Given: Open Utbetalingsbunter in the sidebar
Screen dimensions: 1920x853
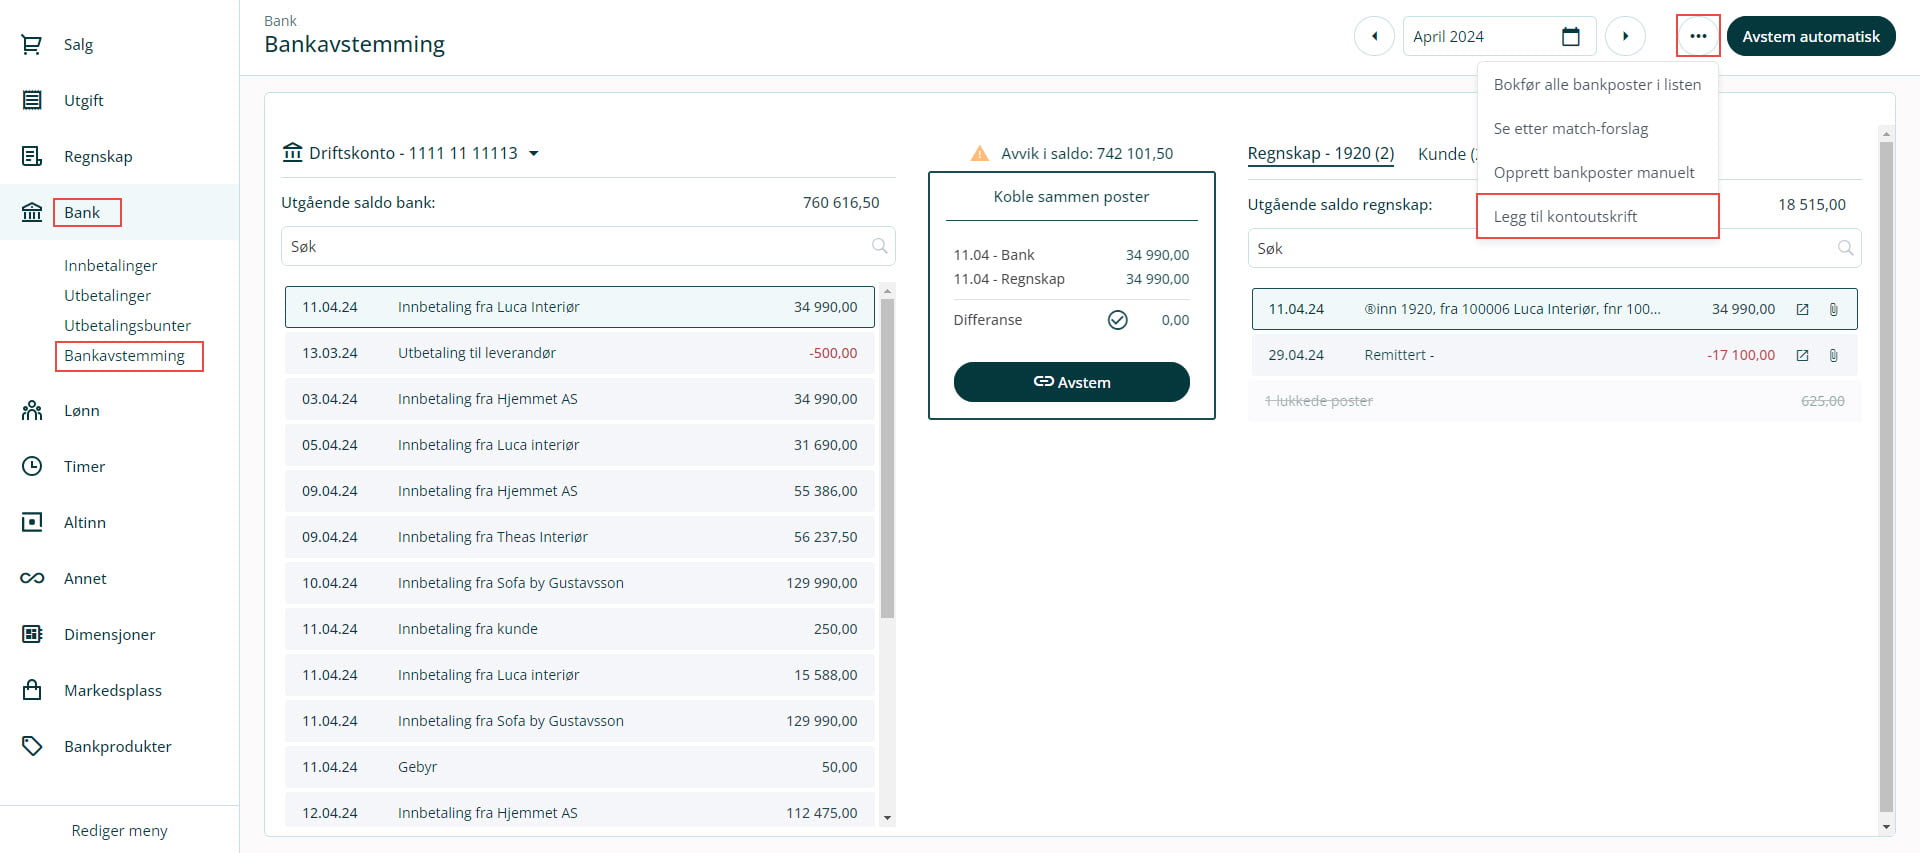Looking at the screenshot, I should tap(127, 326).
